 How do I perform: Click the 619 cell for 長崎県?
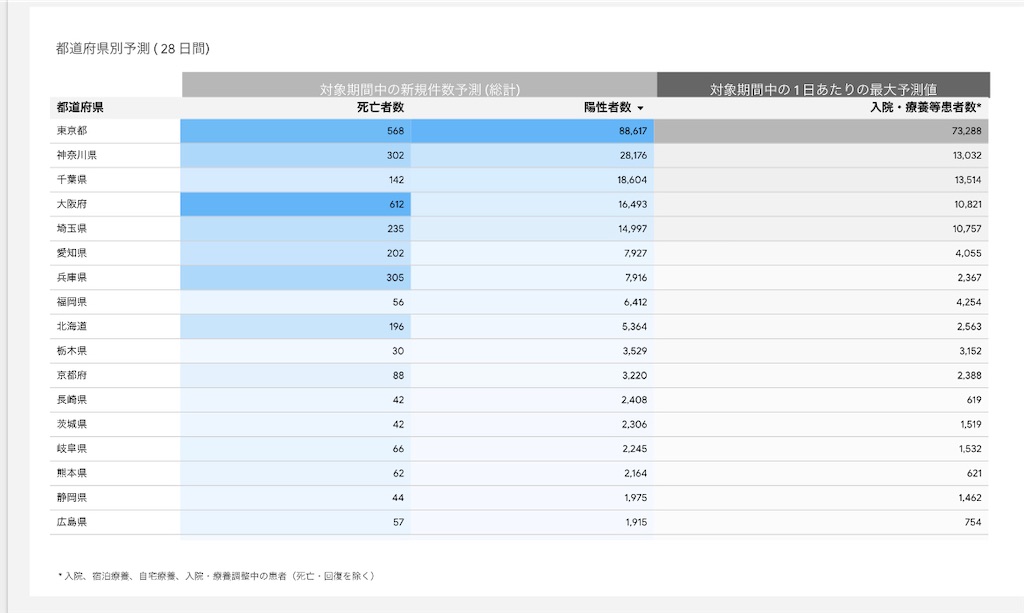(x=821, y=400)
